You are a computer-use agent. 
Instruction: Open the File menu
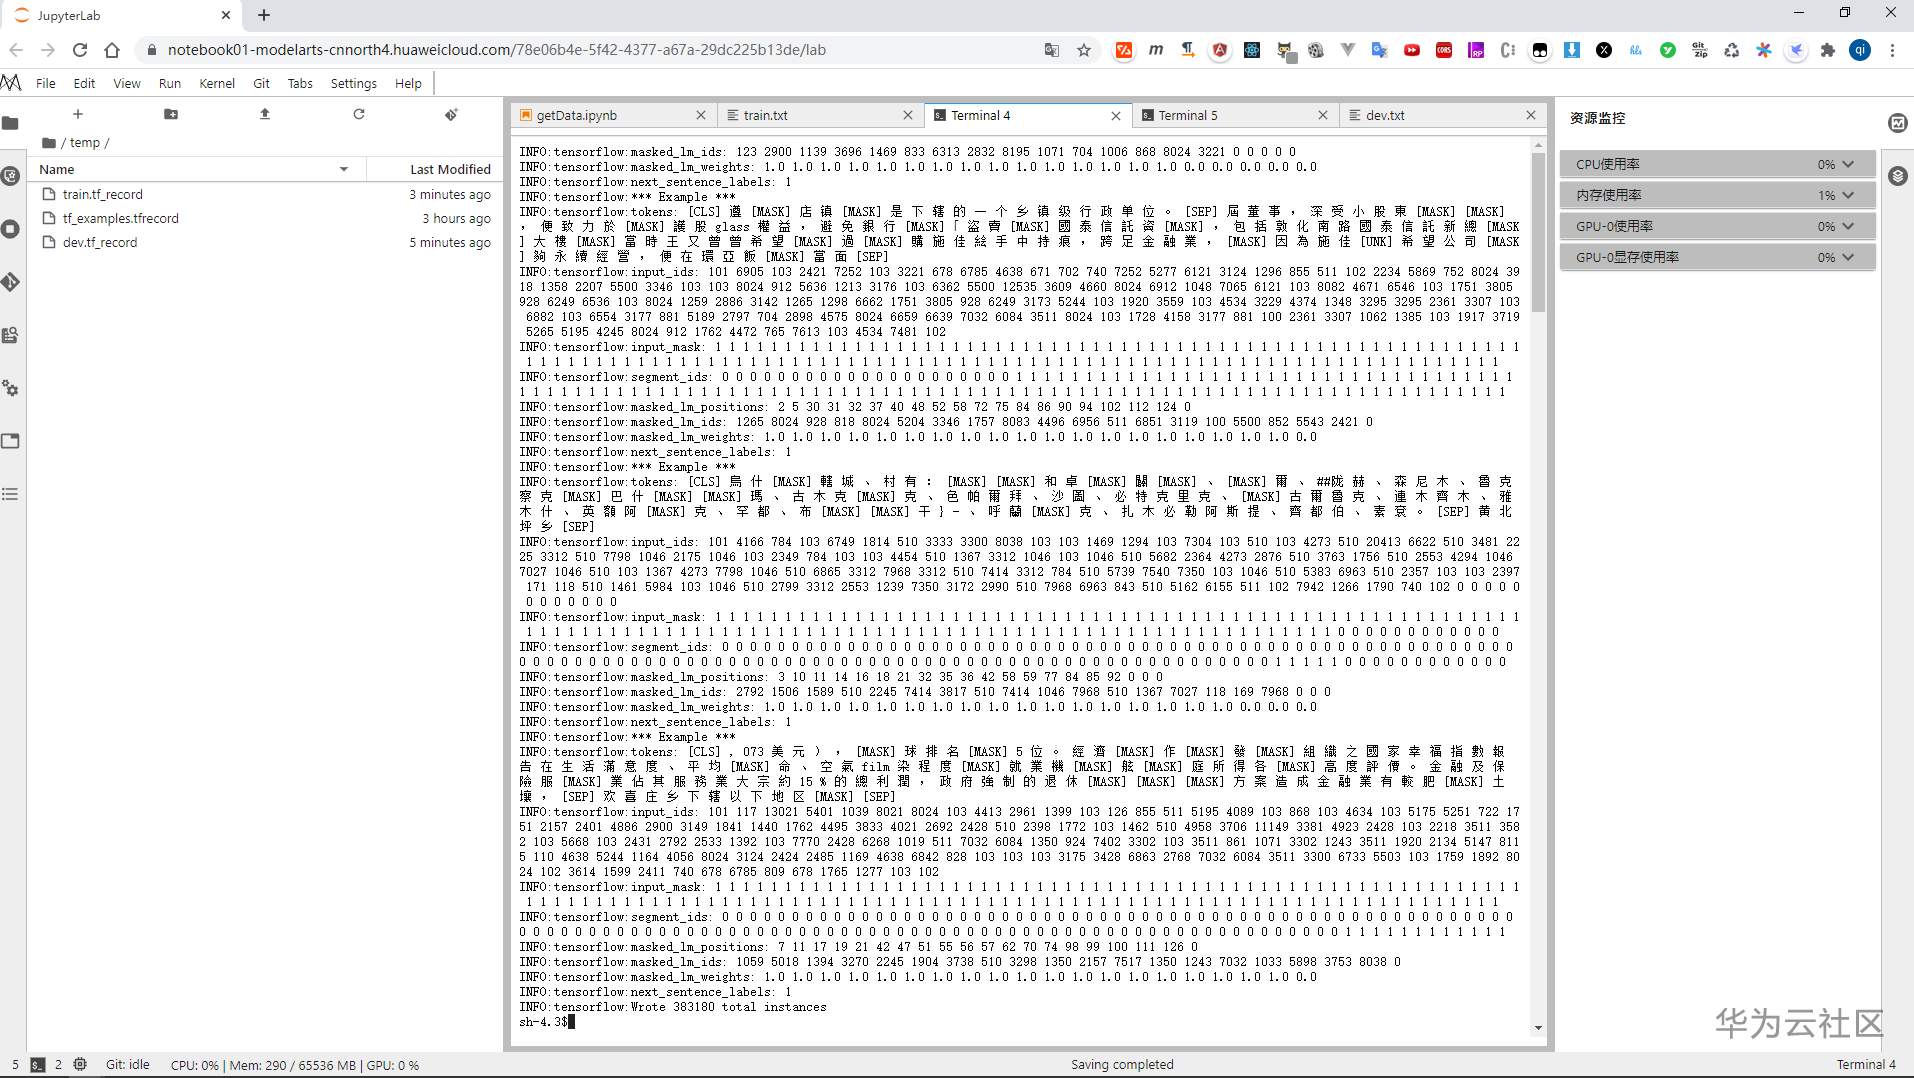pos(46,84)
